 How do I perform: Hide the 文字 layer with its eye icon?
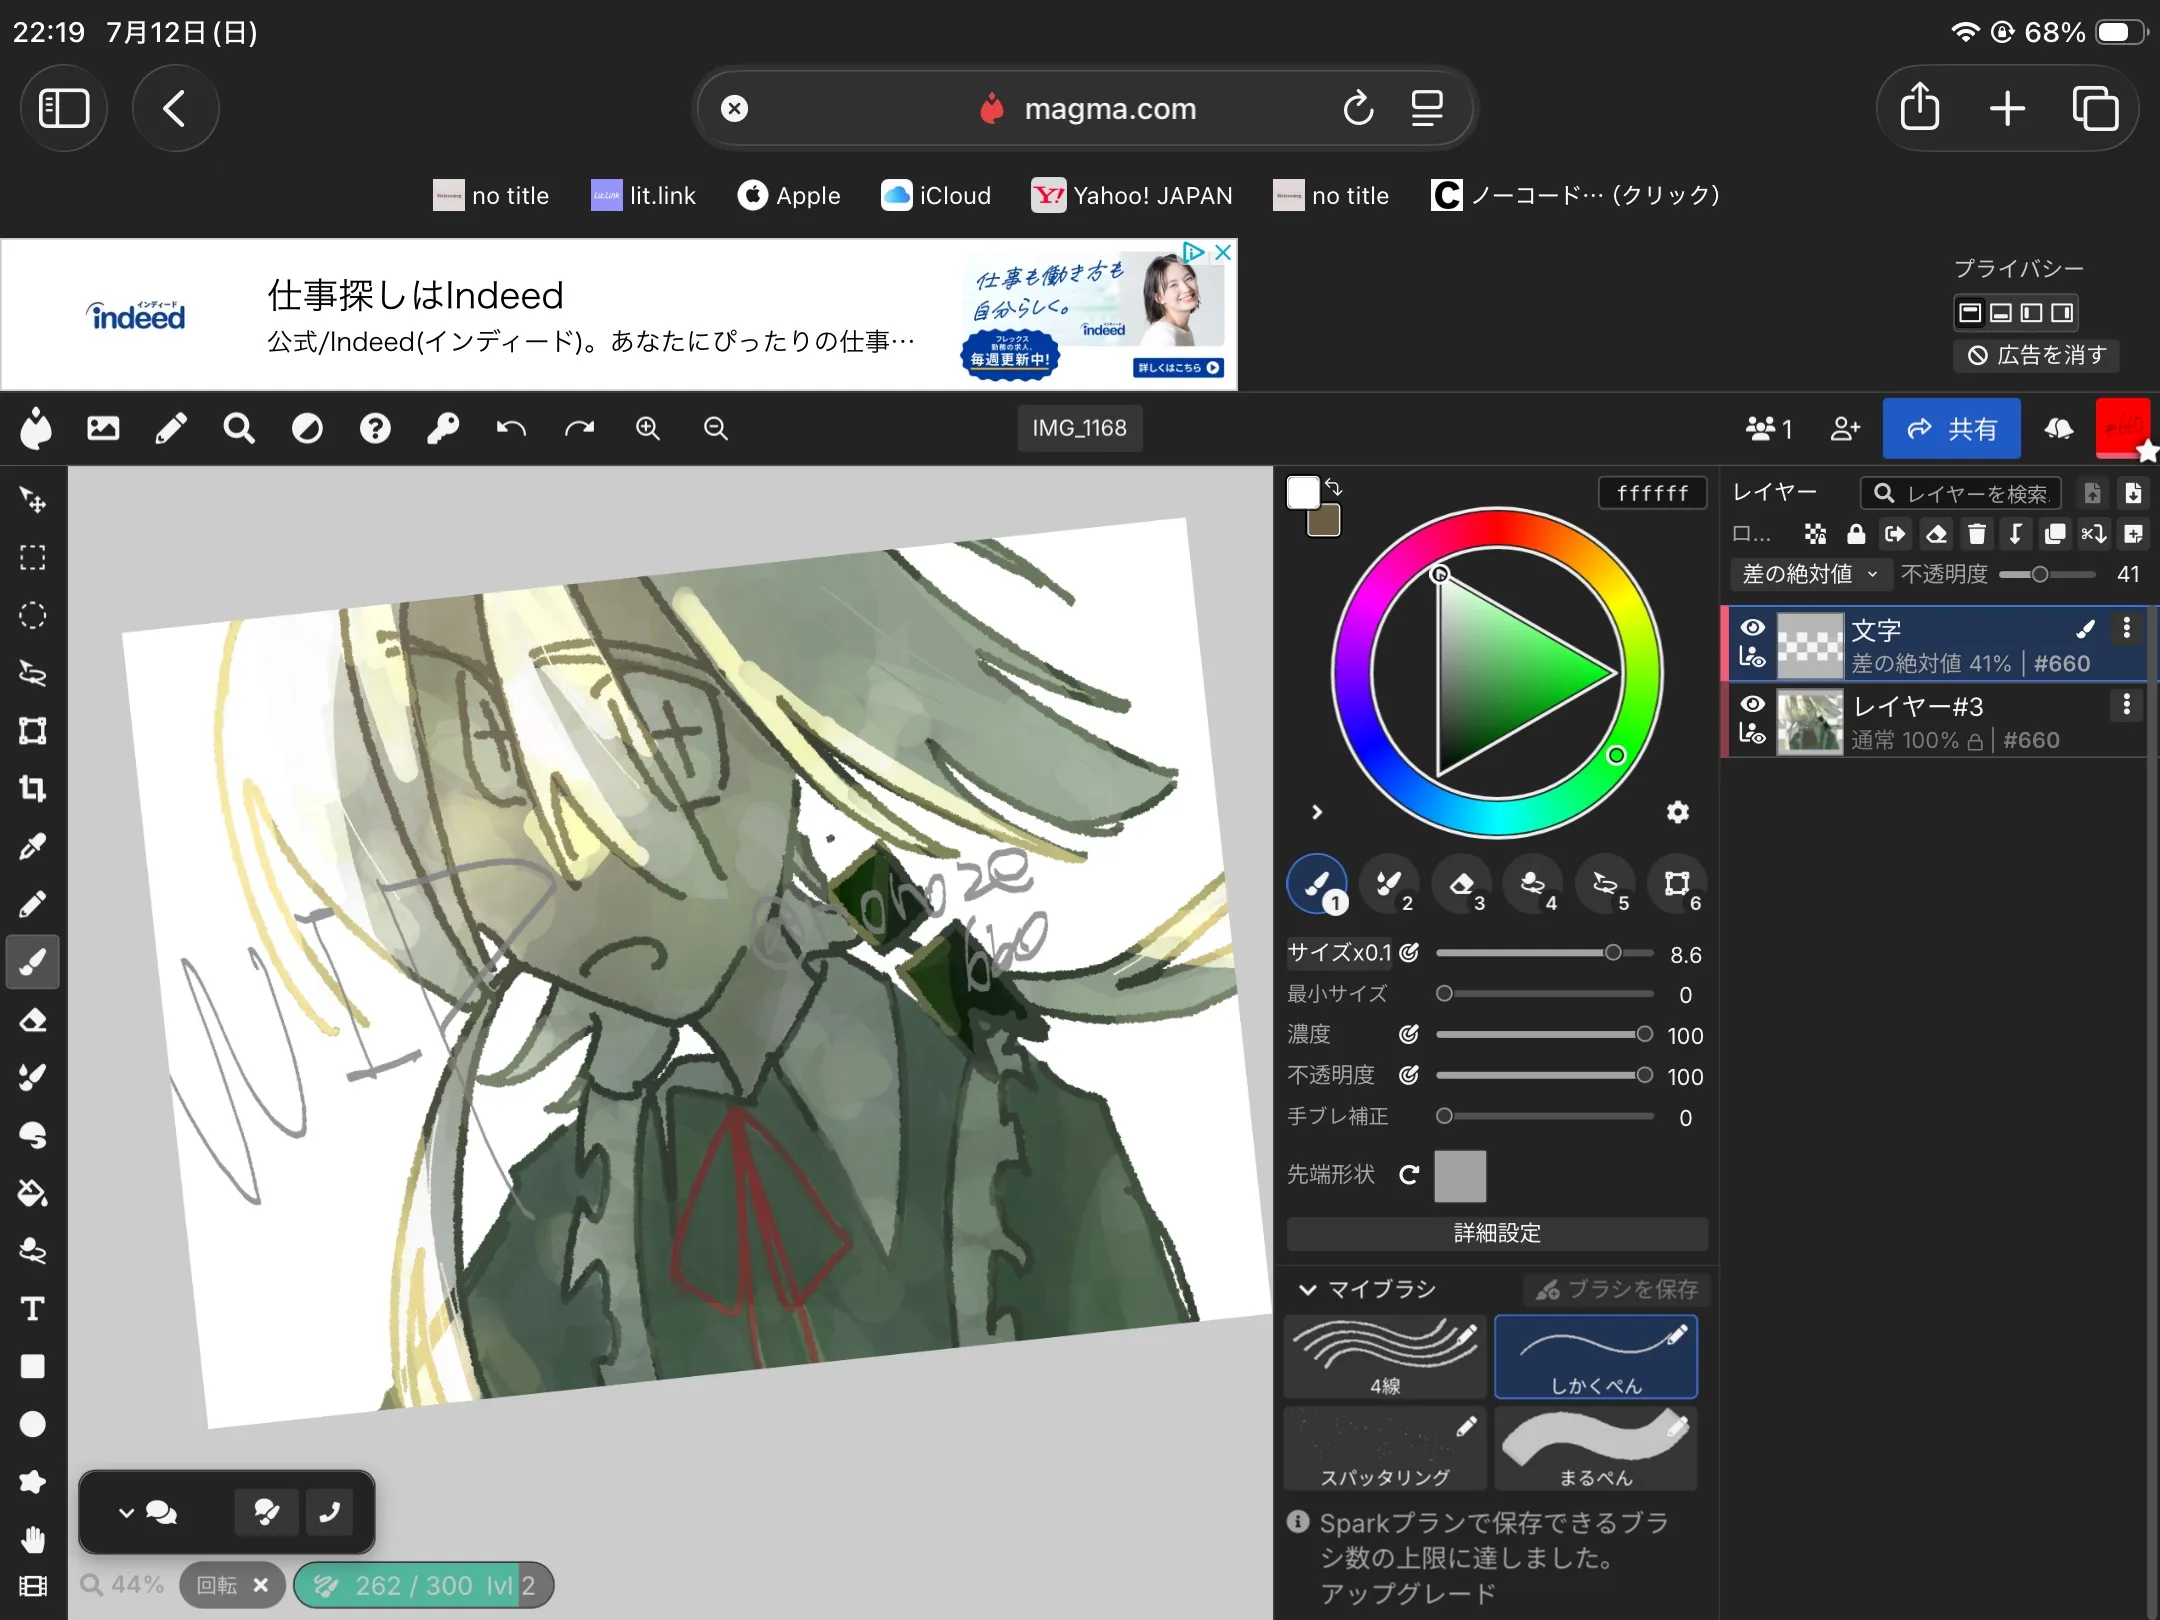click(1752, 628)
